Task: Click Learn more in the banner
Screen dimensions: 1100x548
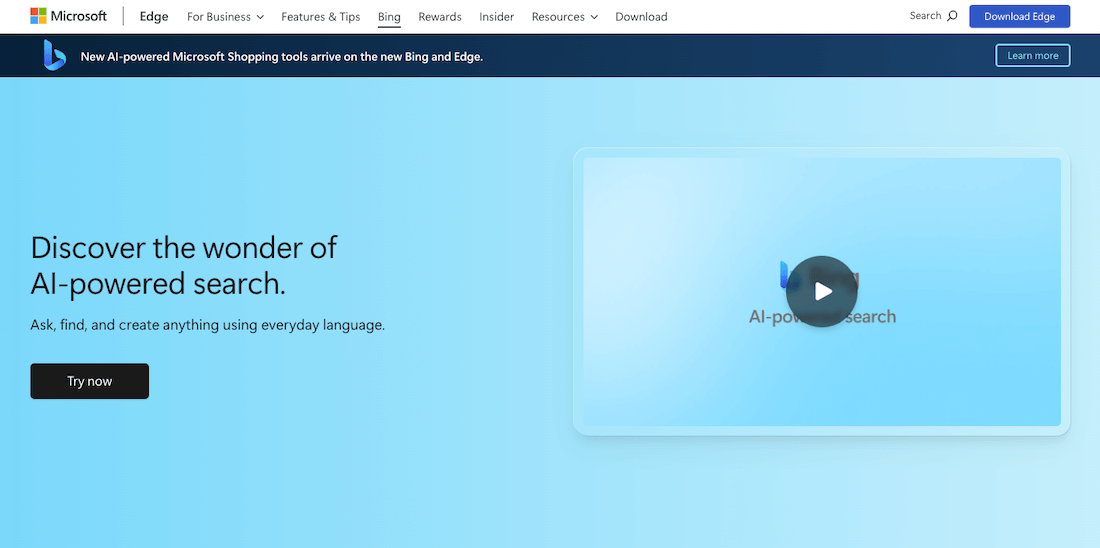Action: (1033, 55)
